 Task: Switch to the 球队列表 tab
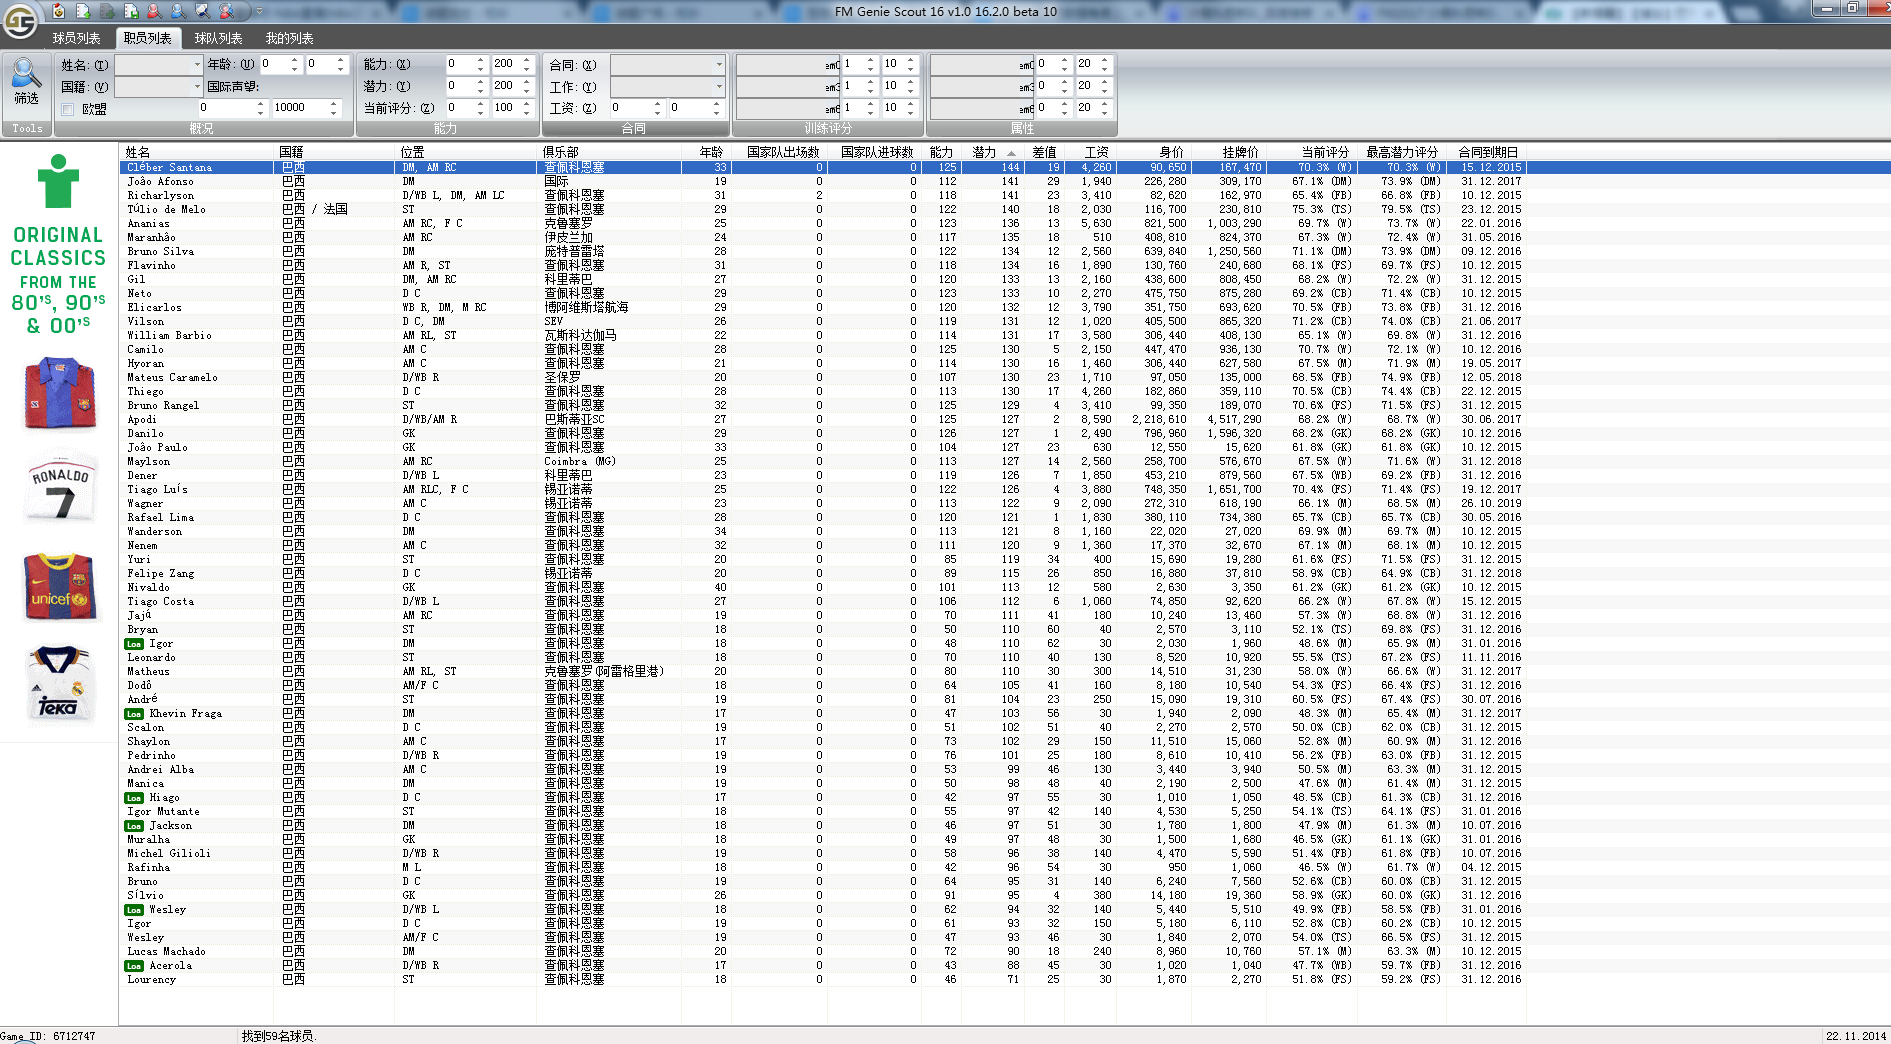tap(219, 38)
